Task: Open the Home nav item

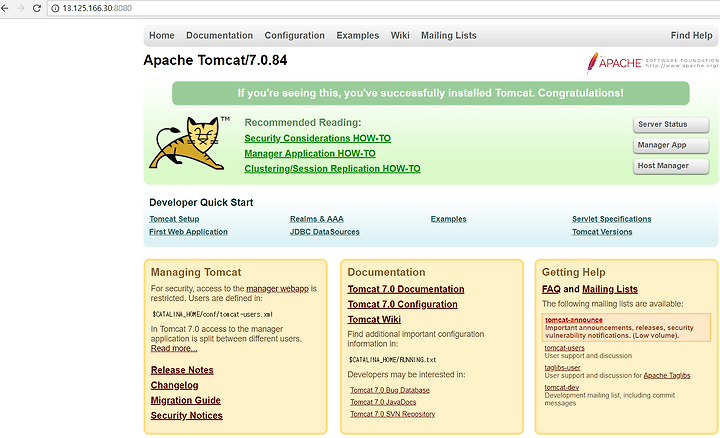Action: pyautogui.click(x=162, y=35)
